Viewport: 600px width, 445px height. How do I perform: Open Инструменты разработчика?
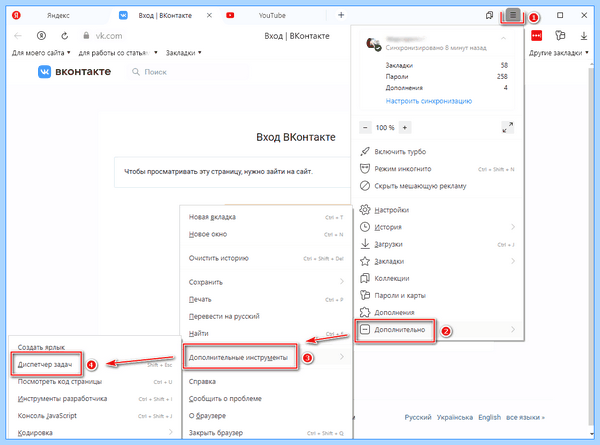click(x=95, y=398)
